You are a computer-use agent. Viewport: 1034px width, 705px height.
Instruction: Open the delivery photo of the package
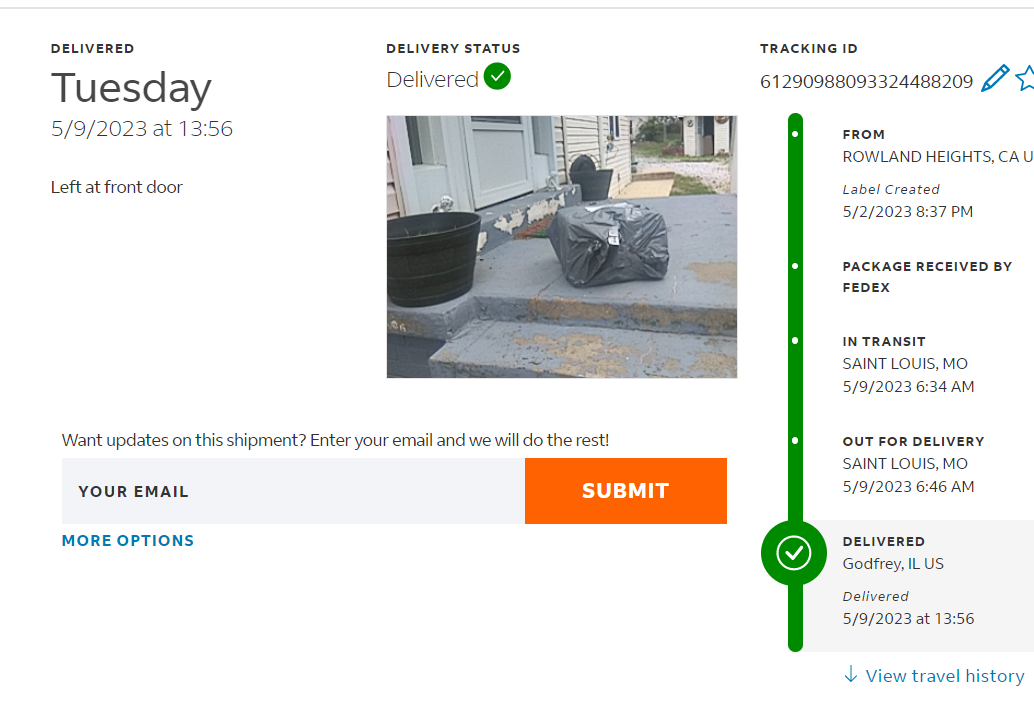click(561, 247)
